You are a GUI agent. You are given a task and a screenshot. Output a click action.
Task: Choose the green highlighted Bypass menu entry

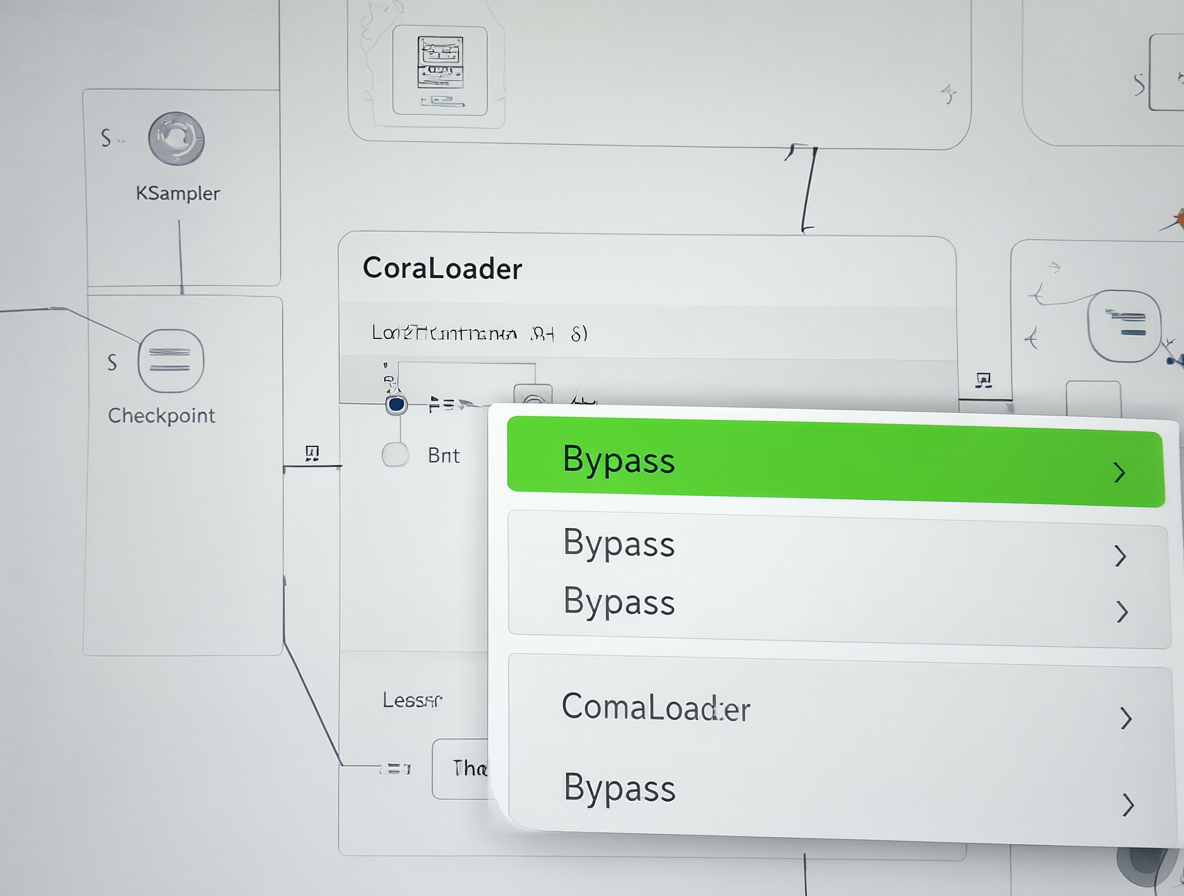tap(836, 462)
